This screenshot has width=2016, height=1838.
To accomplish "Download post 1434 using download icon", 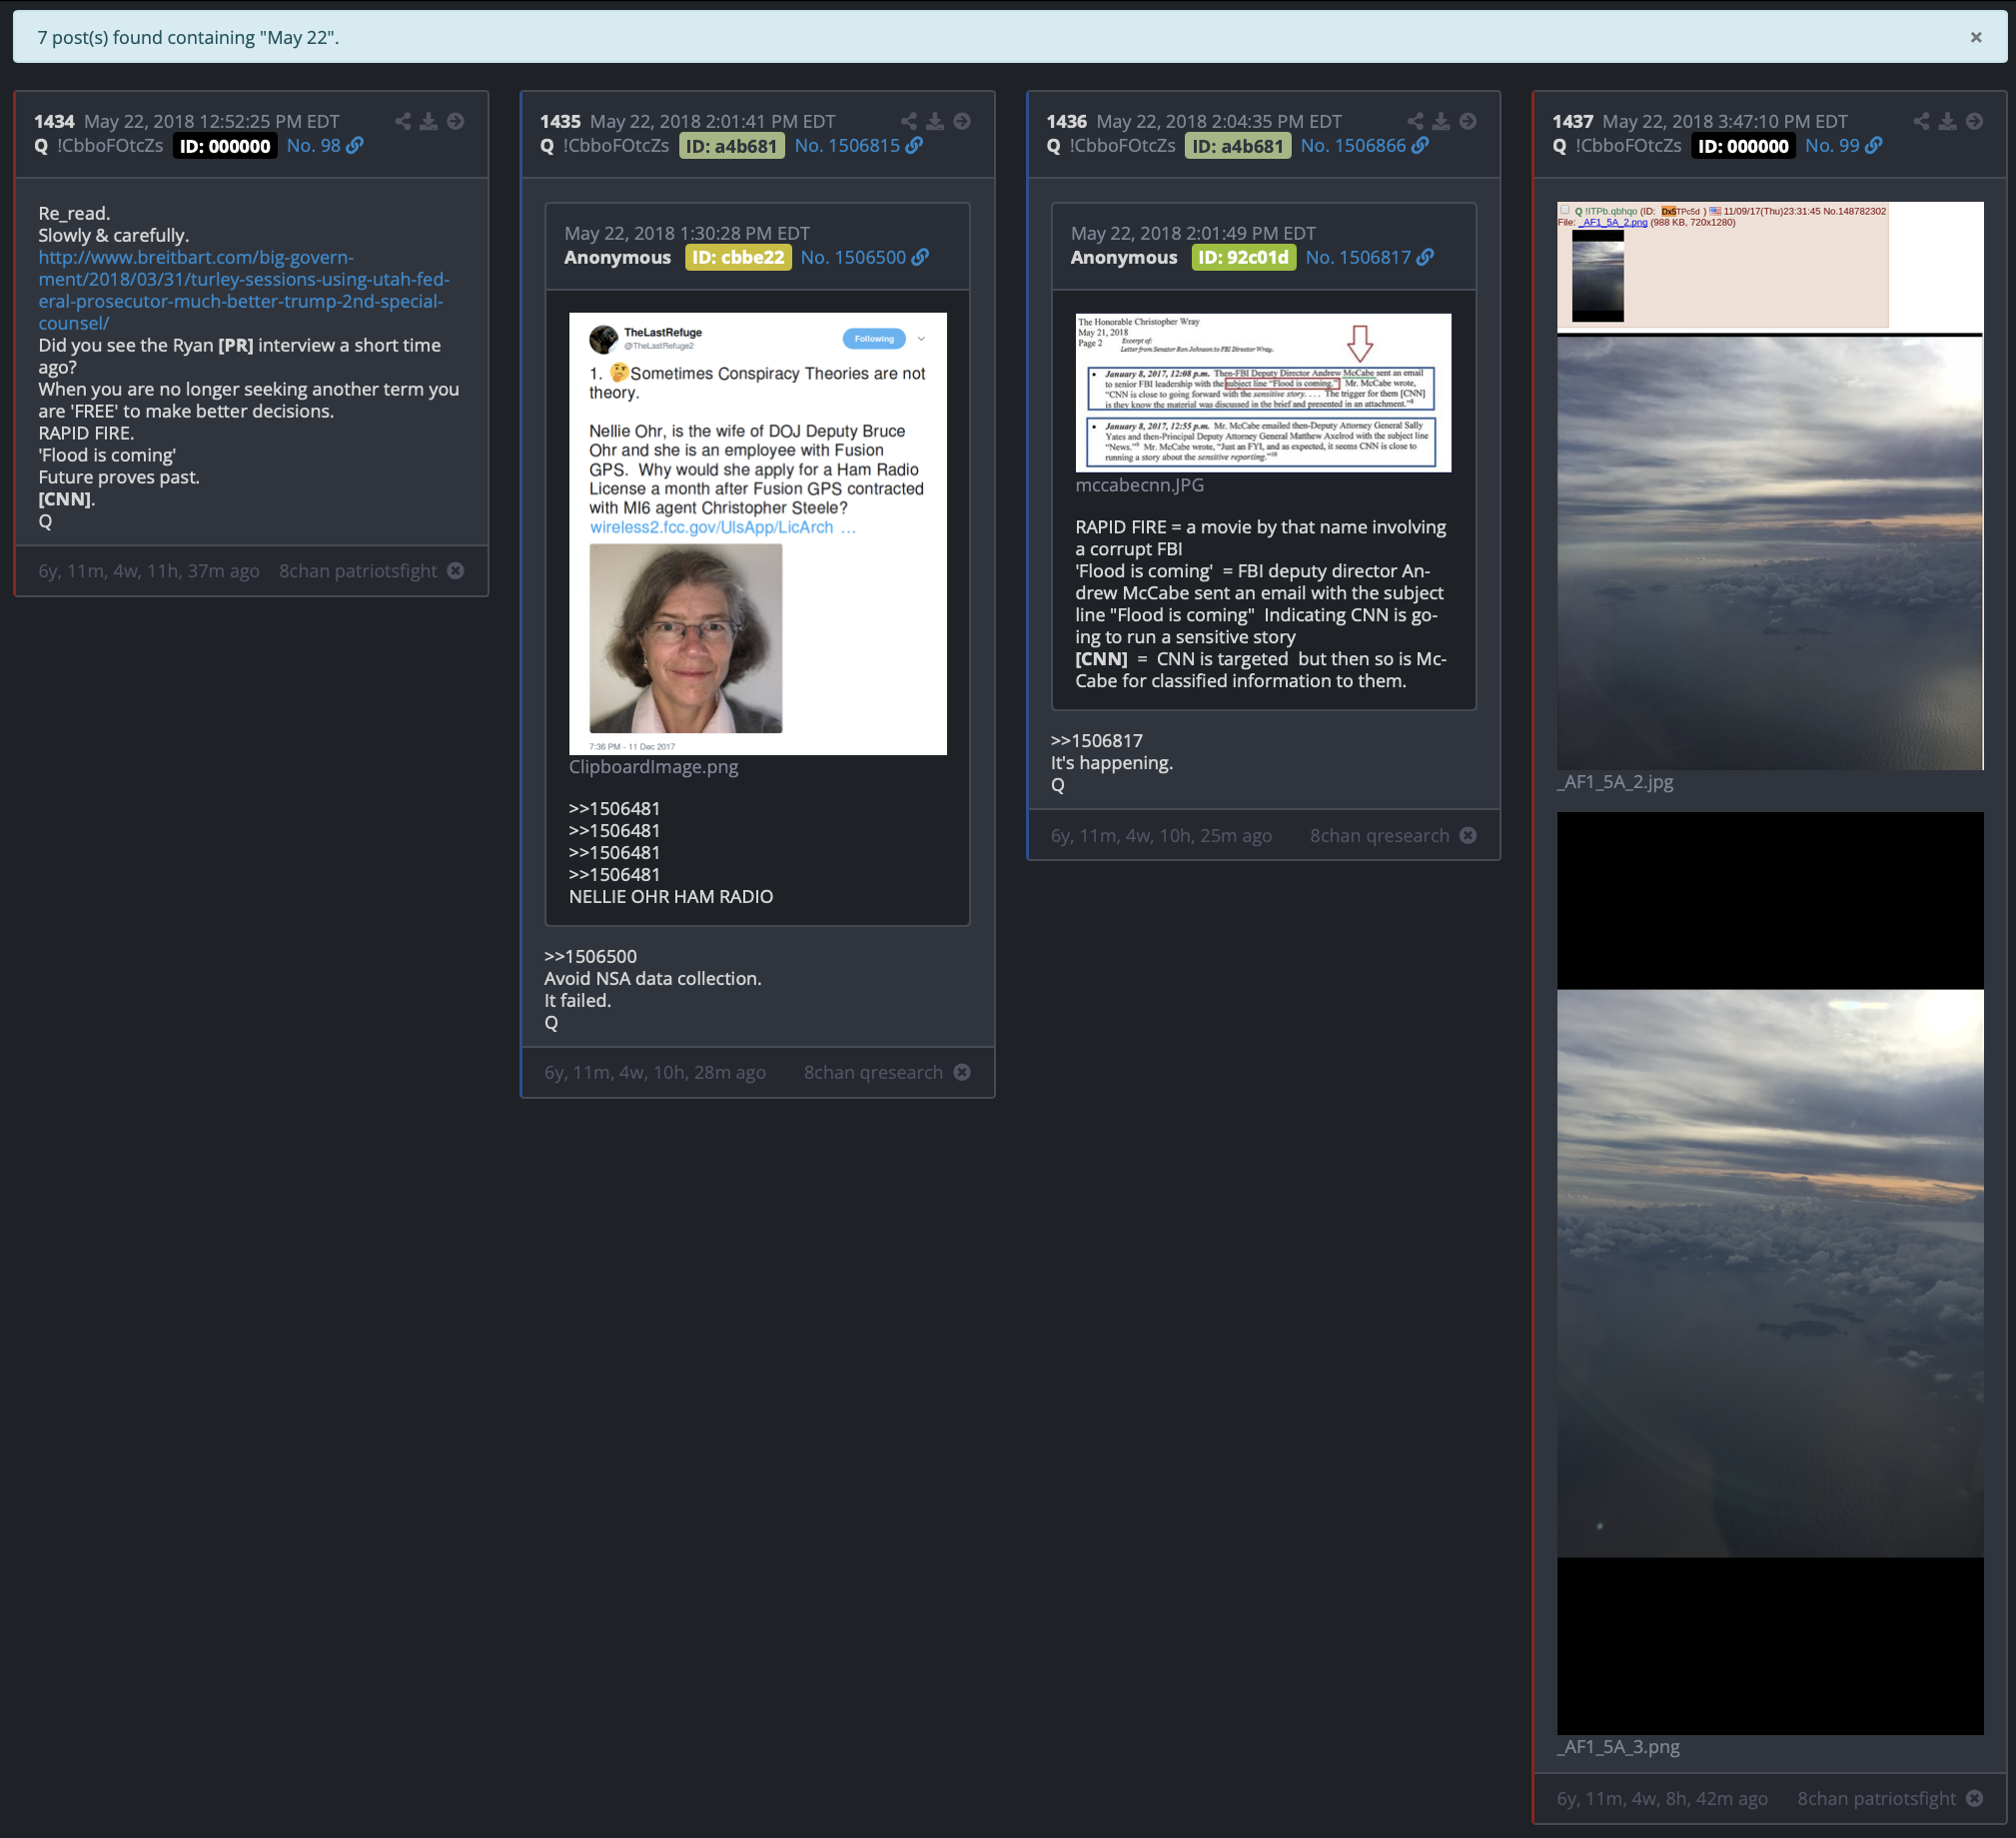I will 428,121.
